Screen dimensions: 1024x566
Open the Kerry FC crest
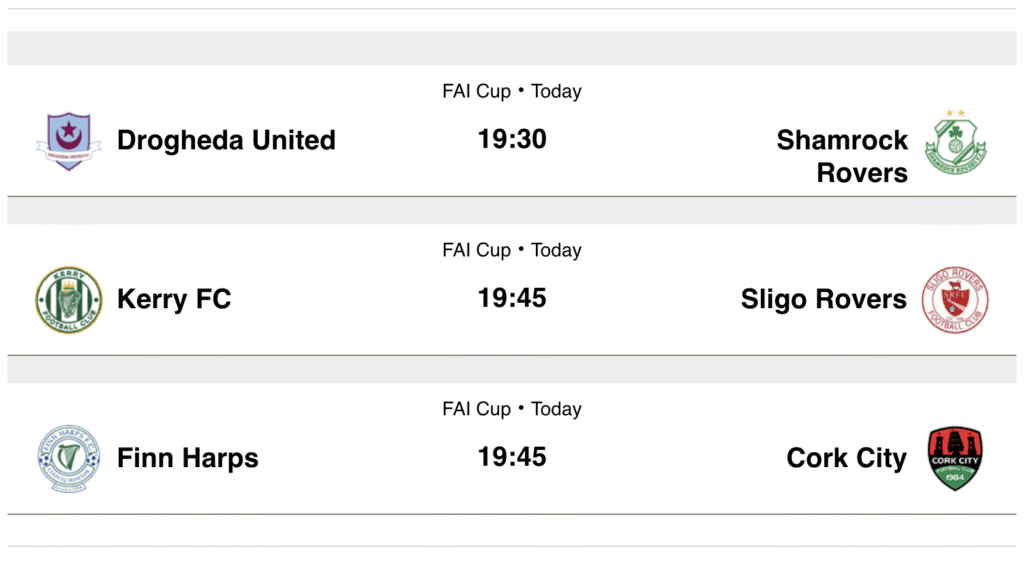pyautogui.click(x=68, y=299)
